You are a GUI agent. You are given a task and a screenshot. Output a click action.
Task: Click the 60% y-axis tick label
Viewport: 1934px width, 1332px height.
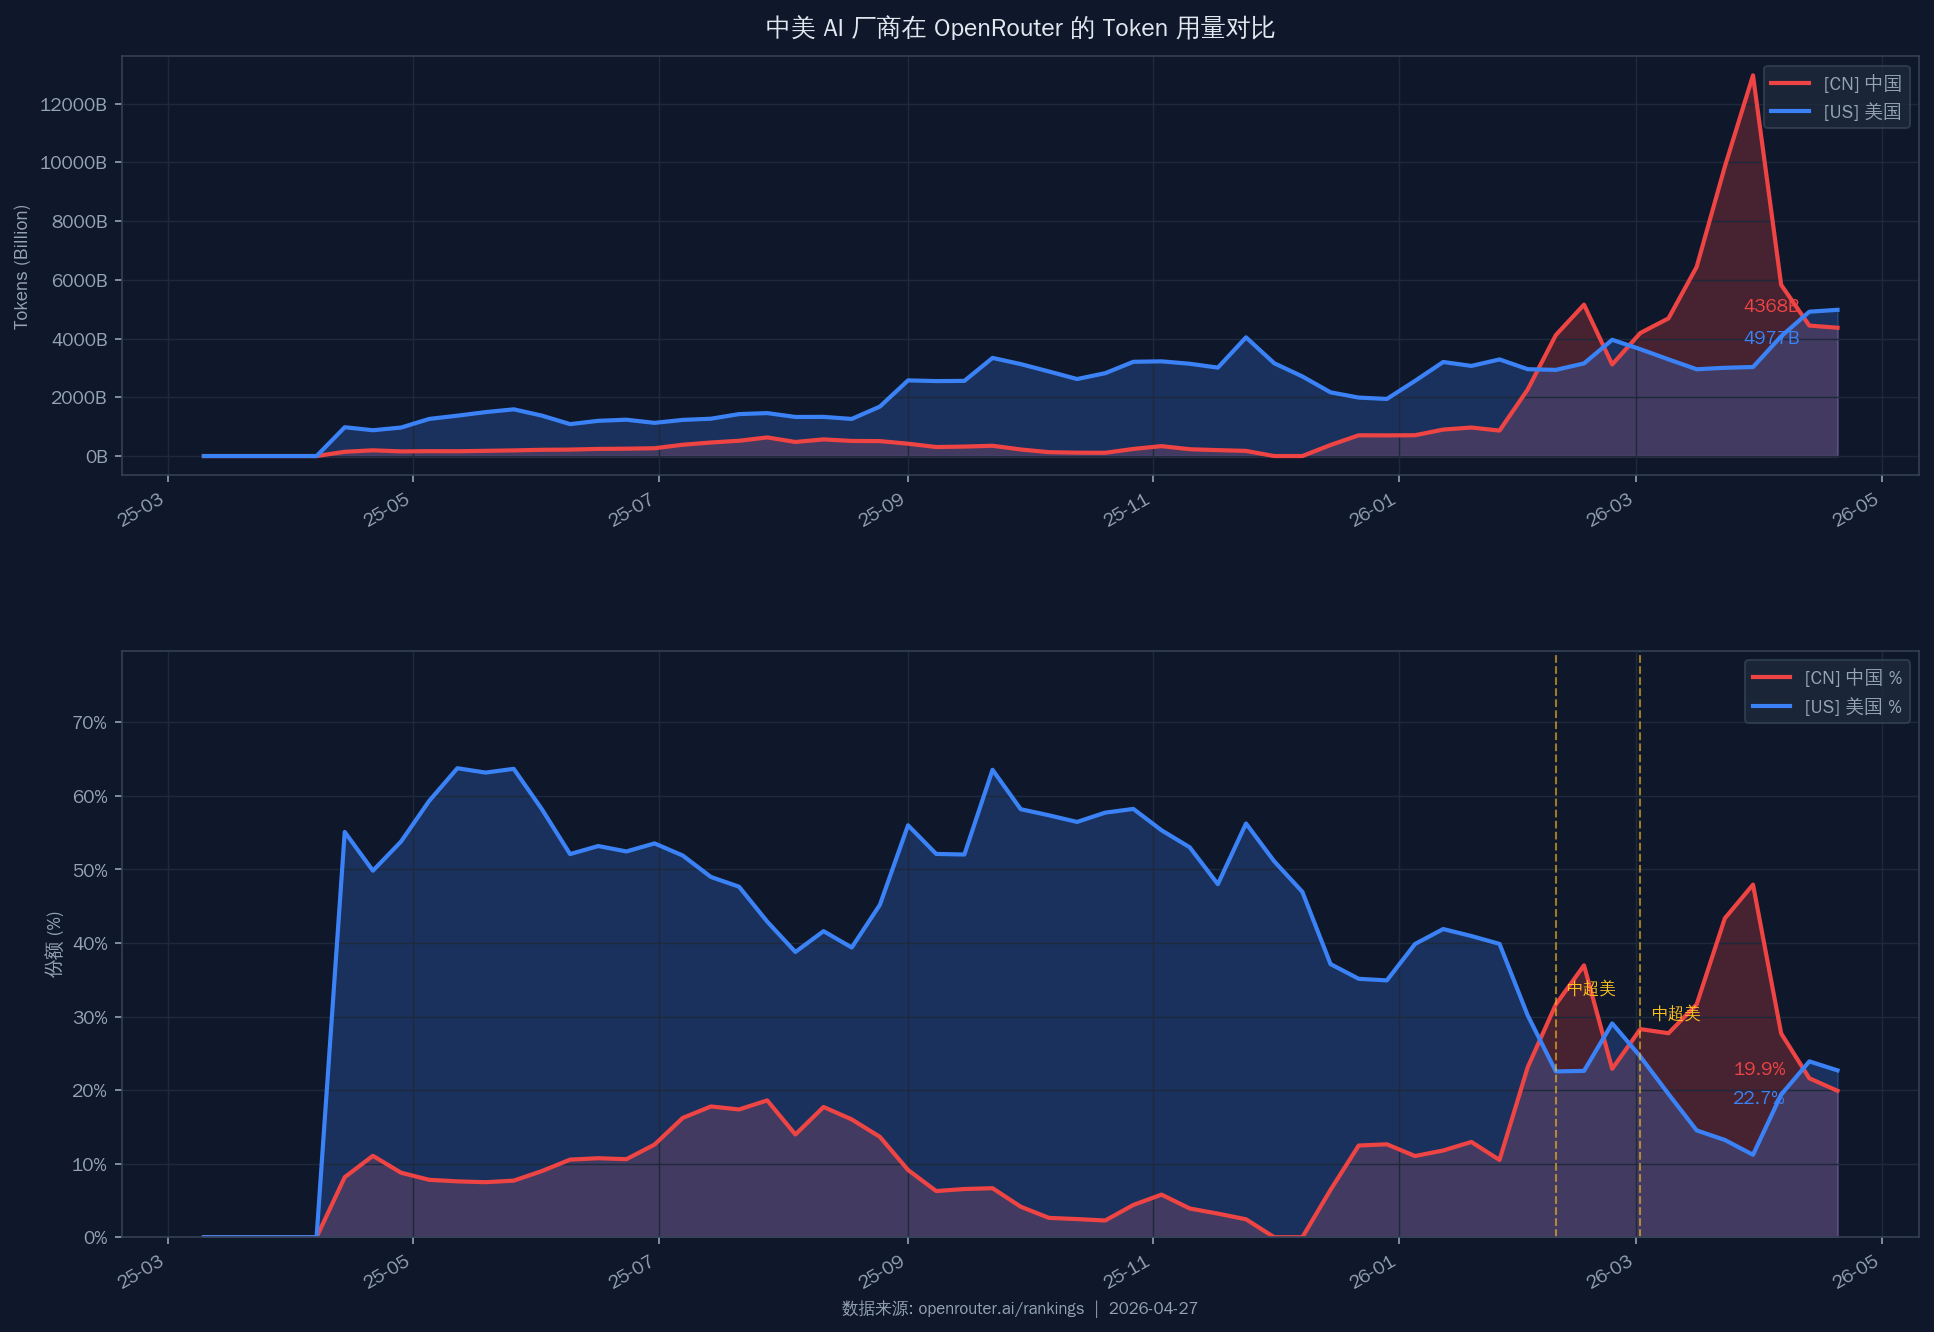point(90,797)
